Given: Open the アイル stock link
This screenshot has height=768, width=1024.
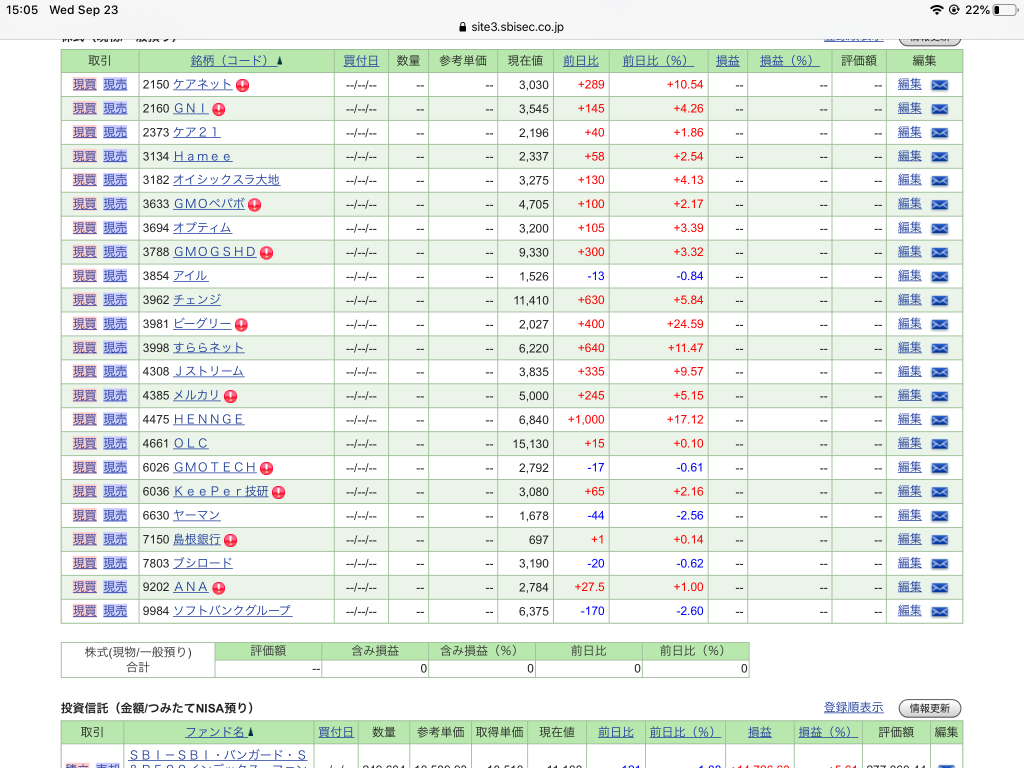Looking at the screenshot, I should click(191, 276).
